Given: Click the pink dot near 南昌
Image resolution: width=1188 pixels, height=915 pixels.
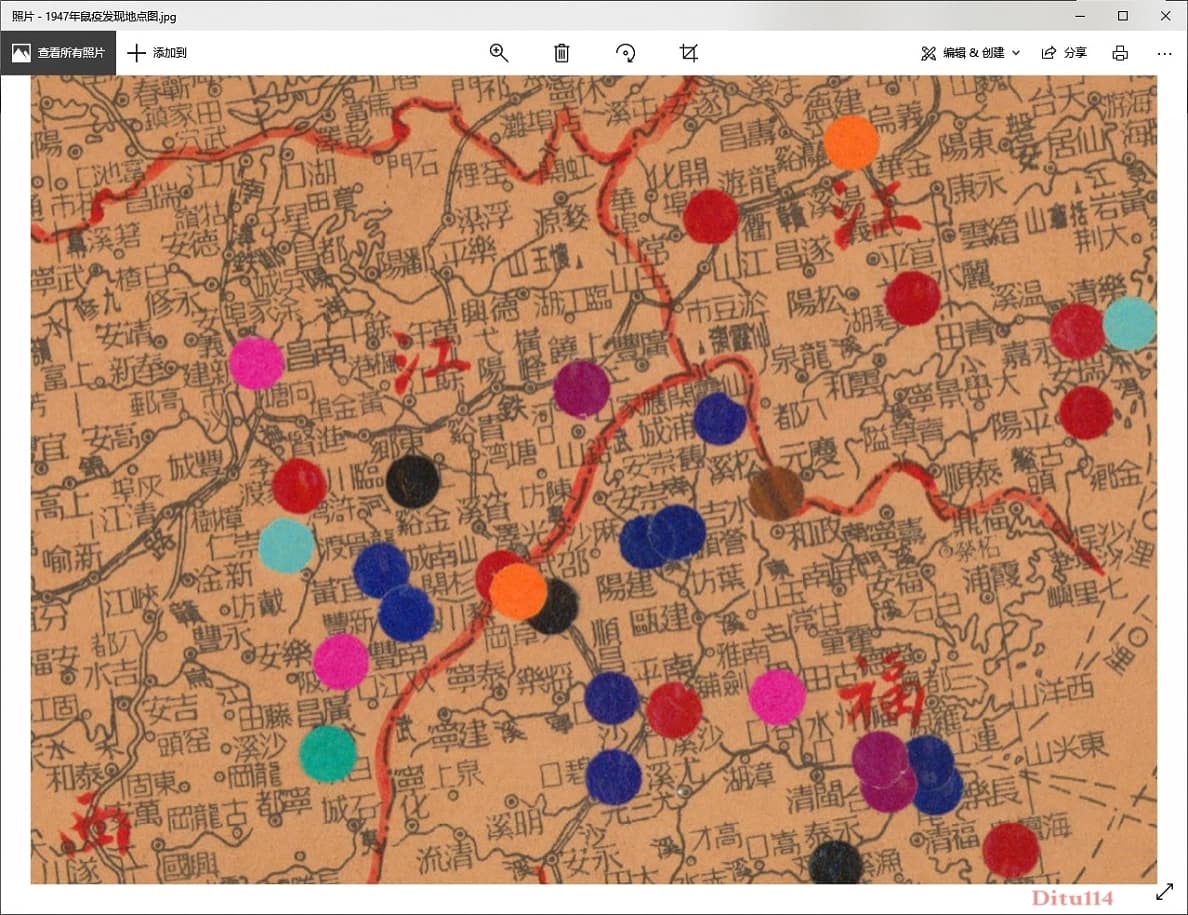Looking at the screenshot, I should click(x=256, y=363).
